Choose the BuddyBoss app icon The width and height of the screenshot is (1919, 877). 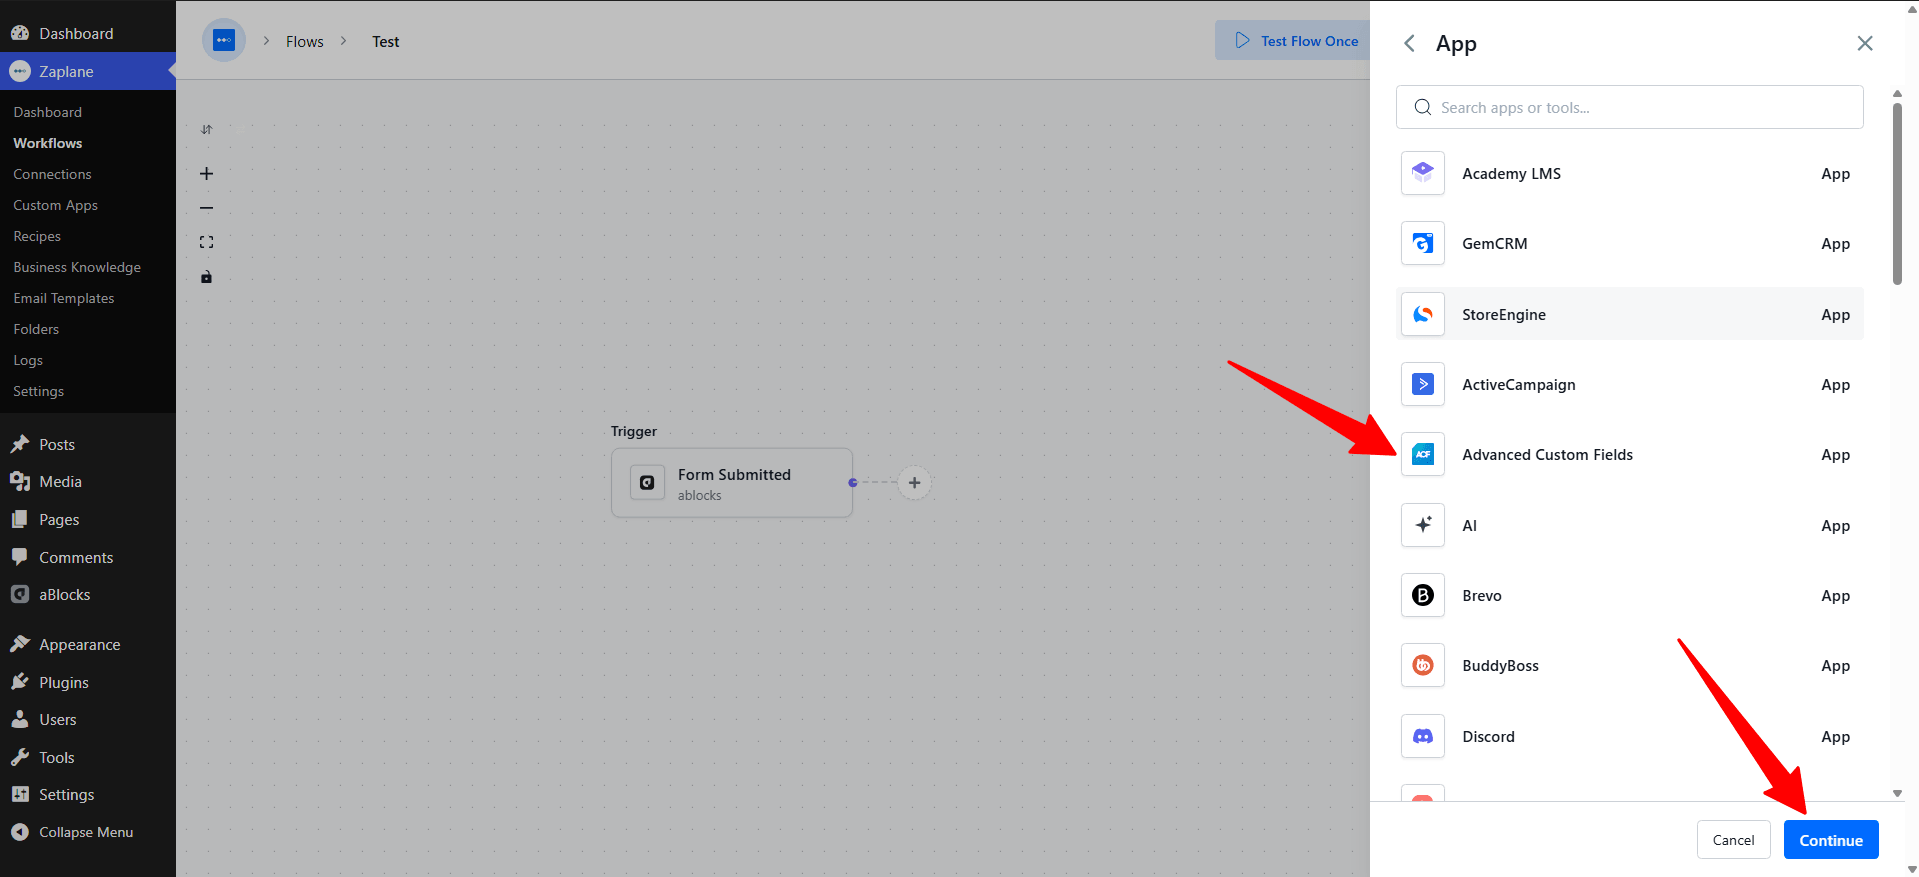1423,665
